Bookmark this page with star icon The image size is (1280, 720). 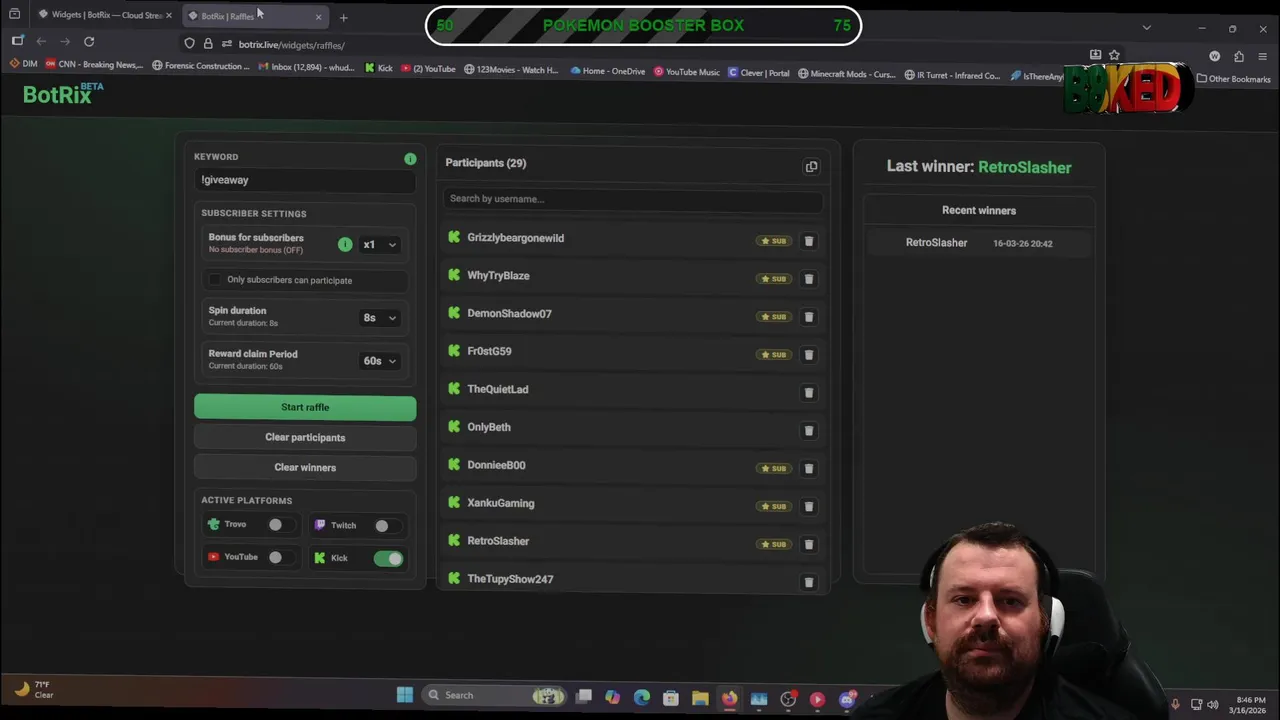(x=1114, y=55)
